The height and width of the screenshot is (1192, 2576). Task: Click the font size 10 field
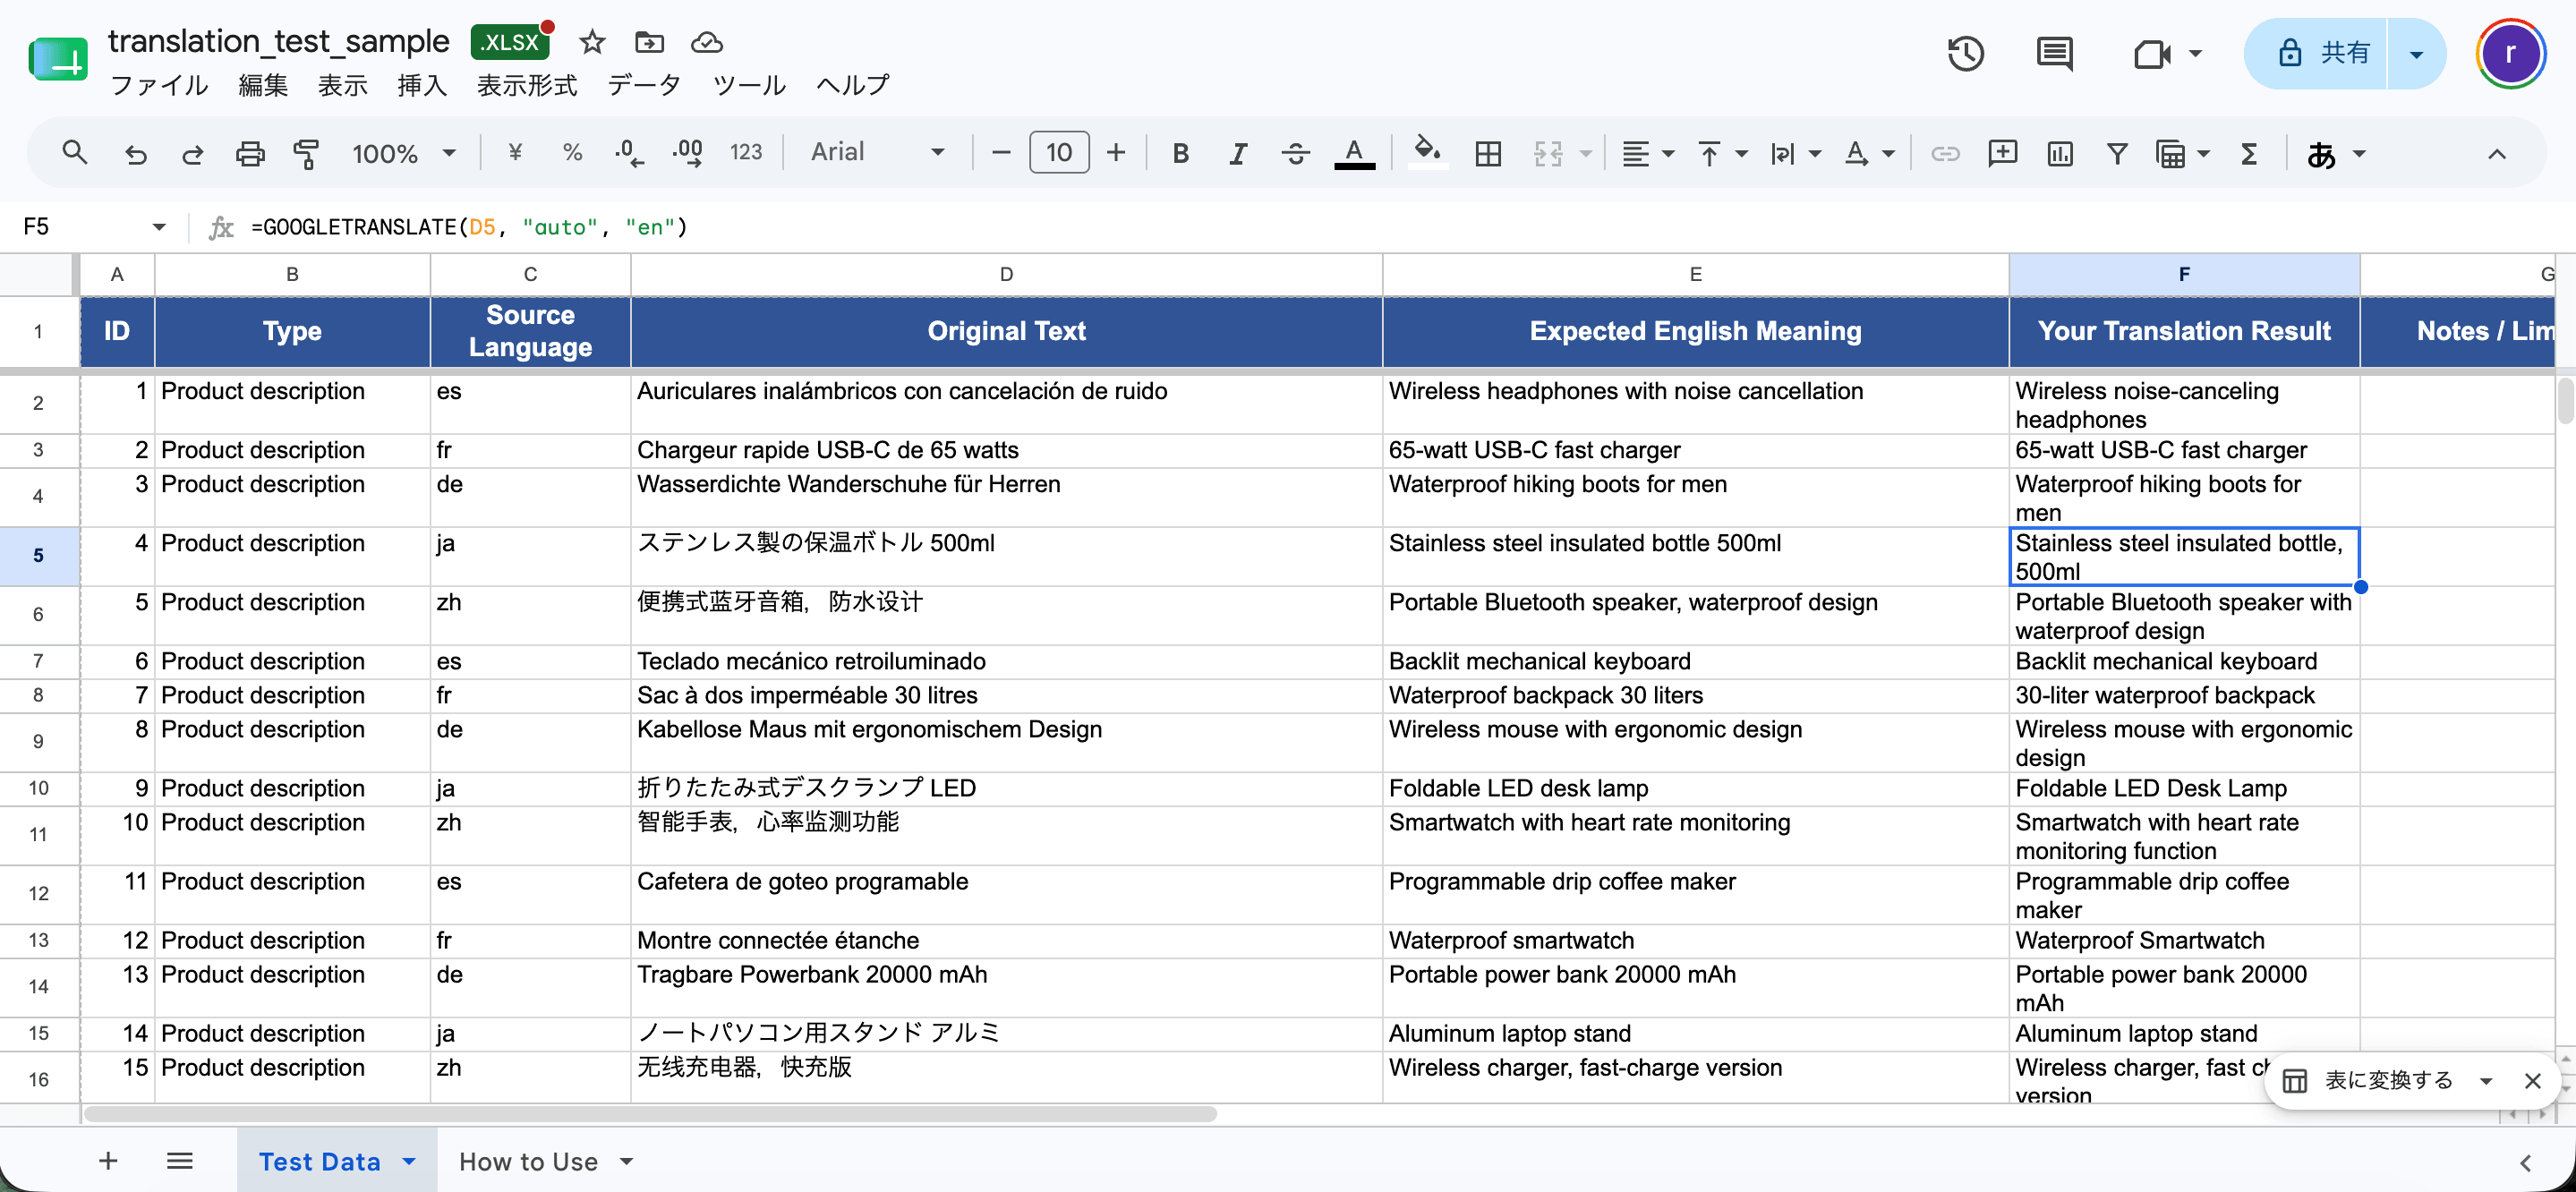pyautogui.click(x=1059, y=153)
